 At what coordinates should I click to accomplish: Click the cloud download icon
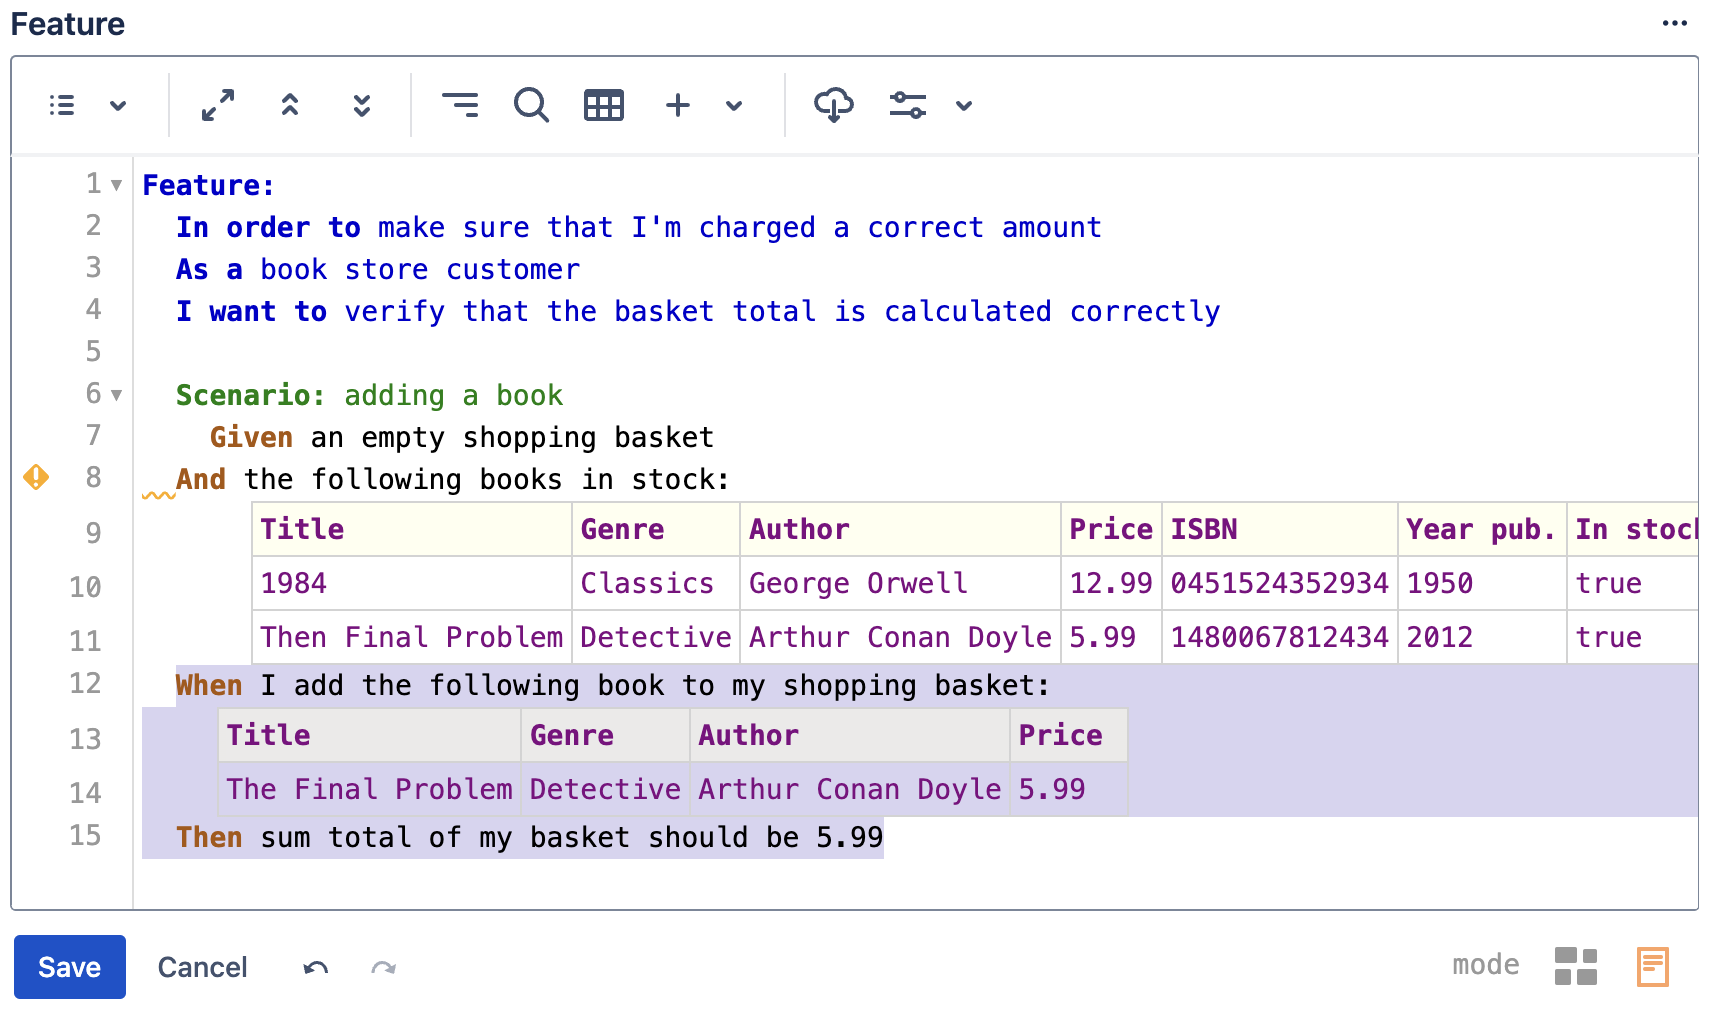[x=834, y=105]
